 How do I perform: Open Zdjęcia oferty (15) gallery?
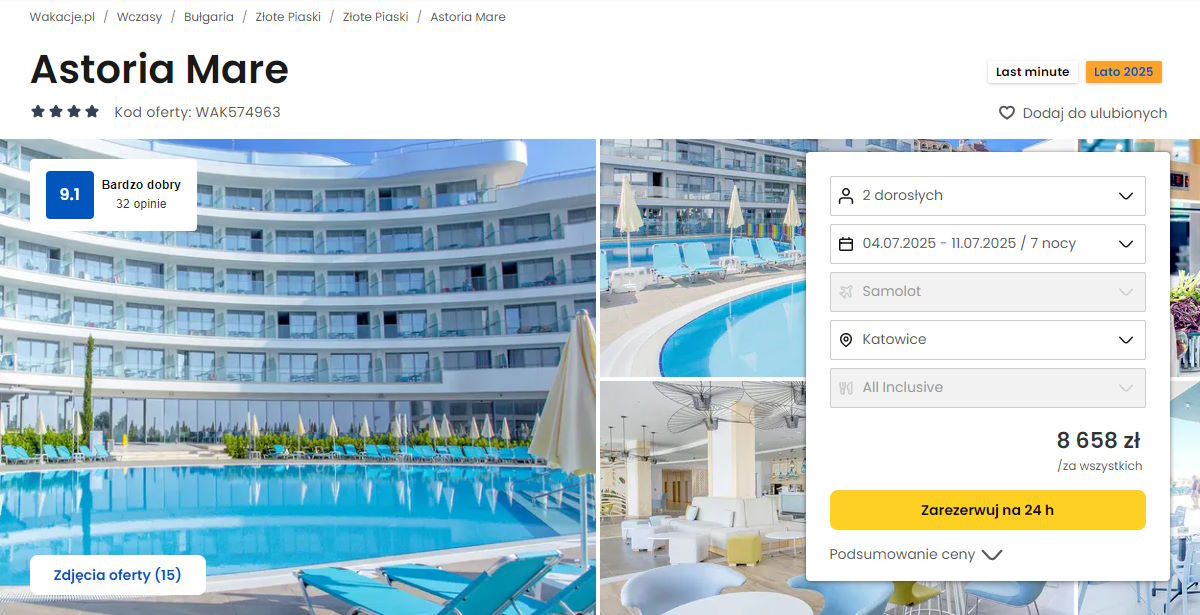click(x=118, y=575)
